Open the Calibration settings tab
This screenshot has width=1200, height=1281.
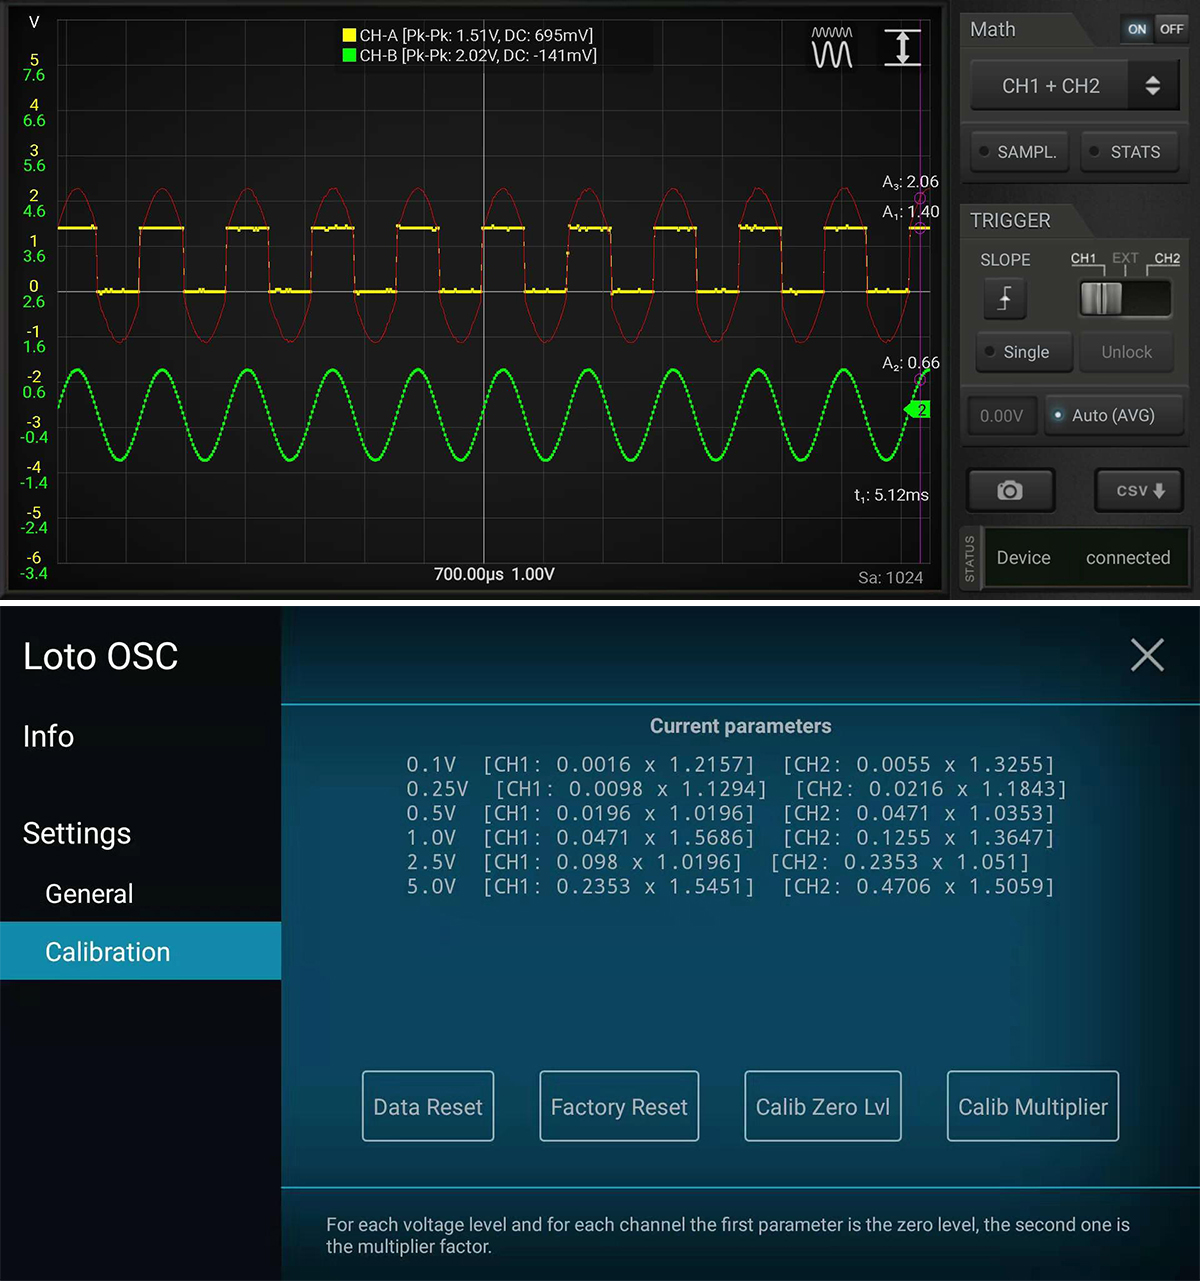click(108, 951)
